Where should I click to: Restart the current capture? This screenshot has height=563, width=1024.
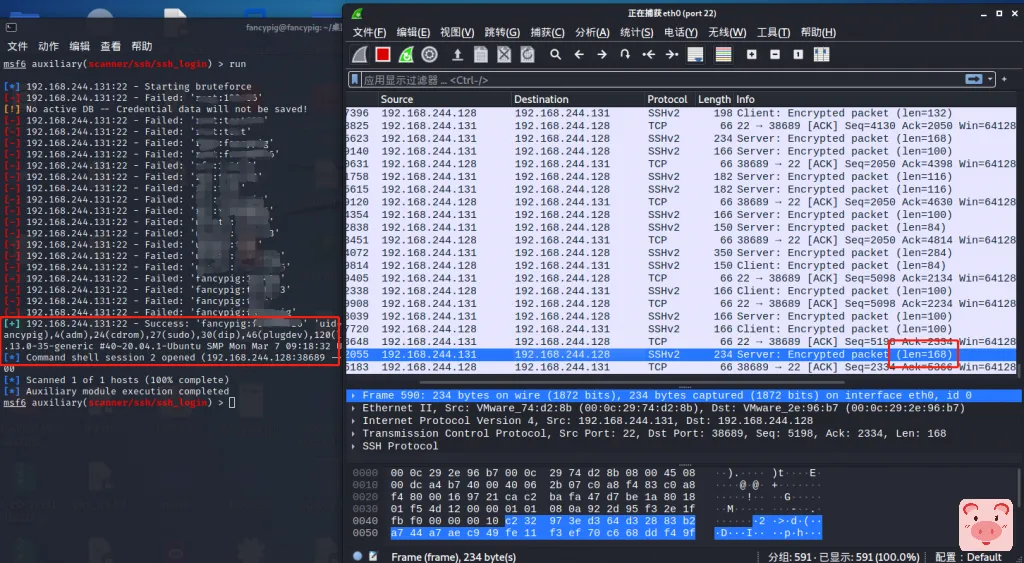click(x=406, y=55)
